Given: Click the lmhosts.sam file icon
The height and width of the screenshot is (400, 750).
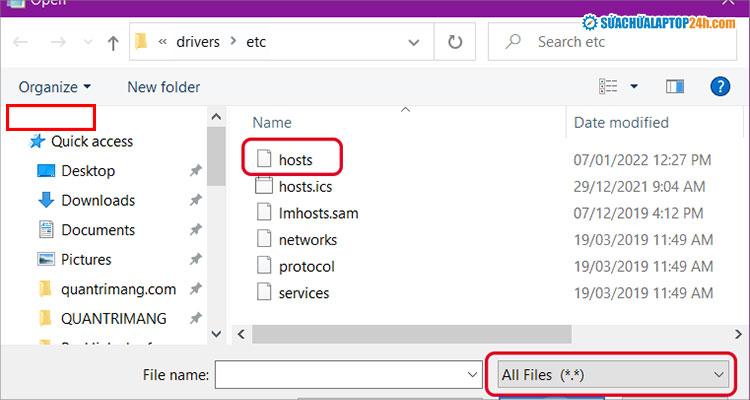Looking at the screenshot, I should pos(264,211).
